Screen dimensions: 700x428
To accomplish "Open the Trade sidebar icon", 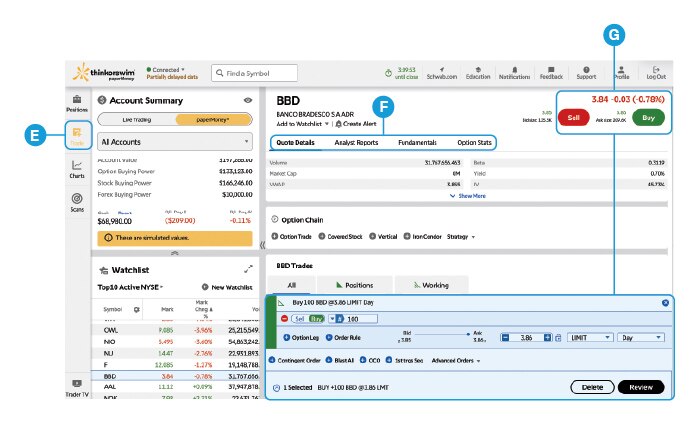I will (x=77, y=135).
